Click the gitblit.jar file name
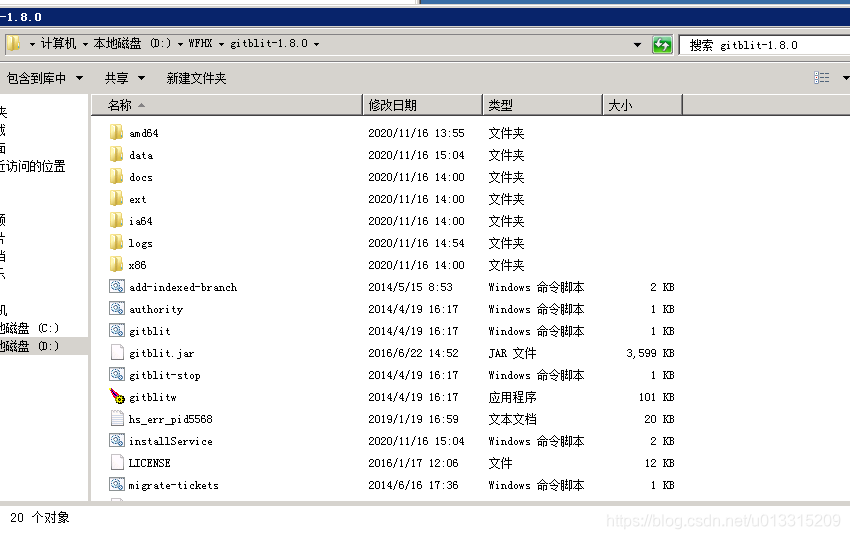 (x=162, y=353)
